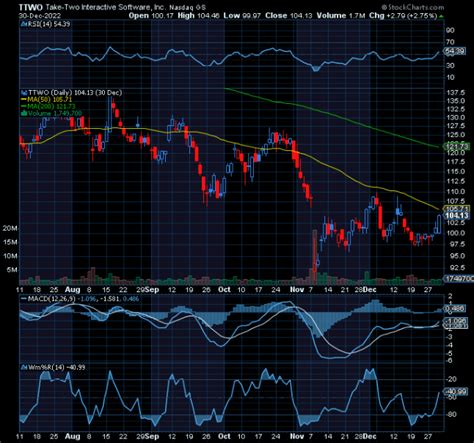Click the tall red volume spike bar near Nov 7

pos(314,256)
